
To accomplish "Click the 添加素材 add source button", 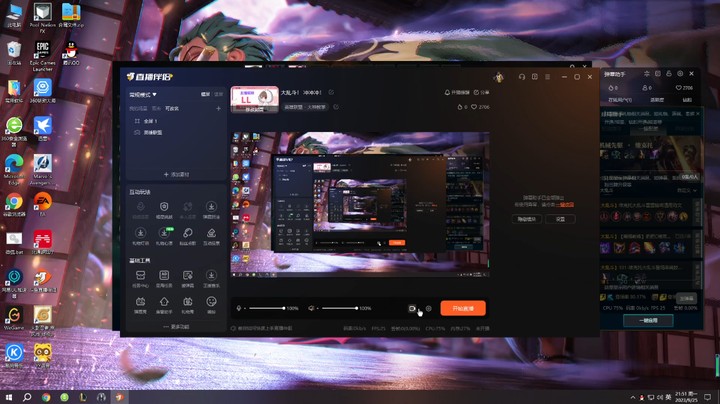I will click(176, 174).
